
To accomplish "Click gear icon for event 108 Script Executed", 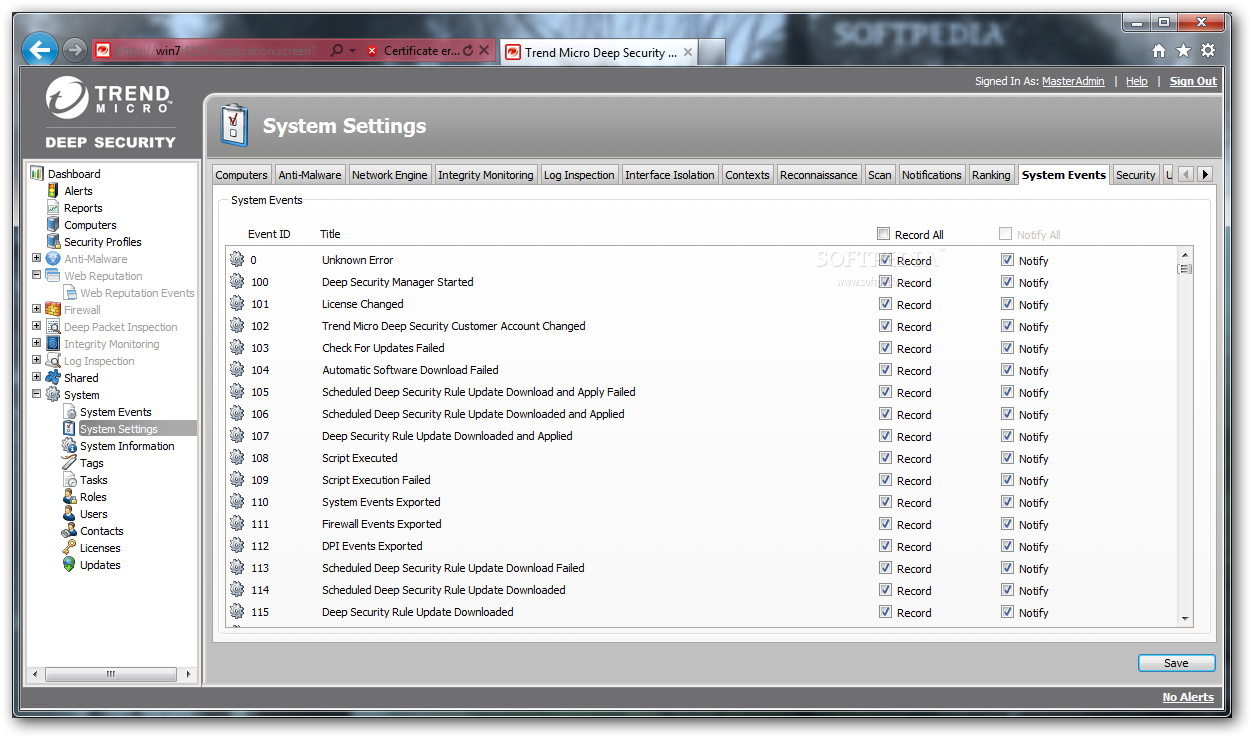I will (x=237, y=458).
